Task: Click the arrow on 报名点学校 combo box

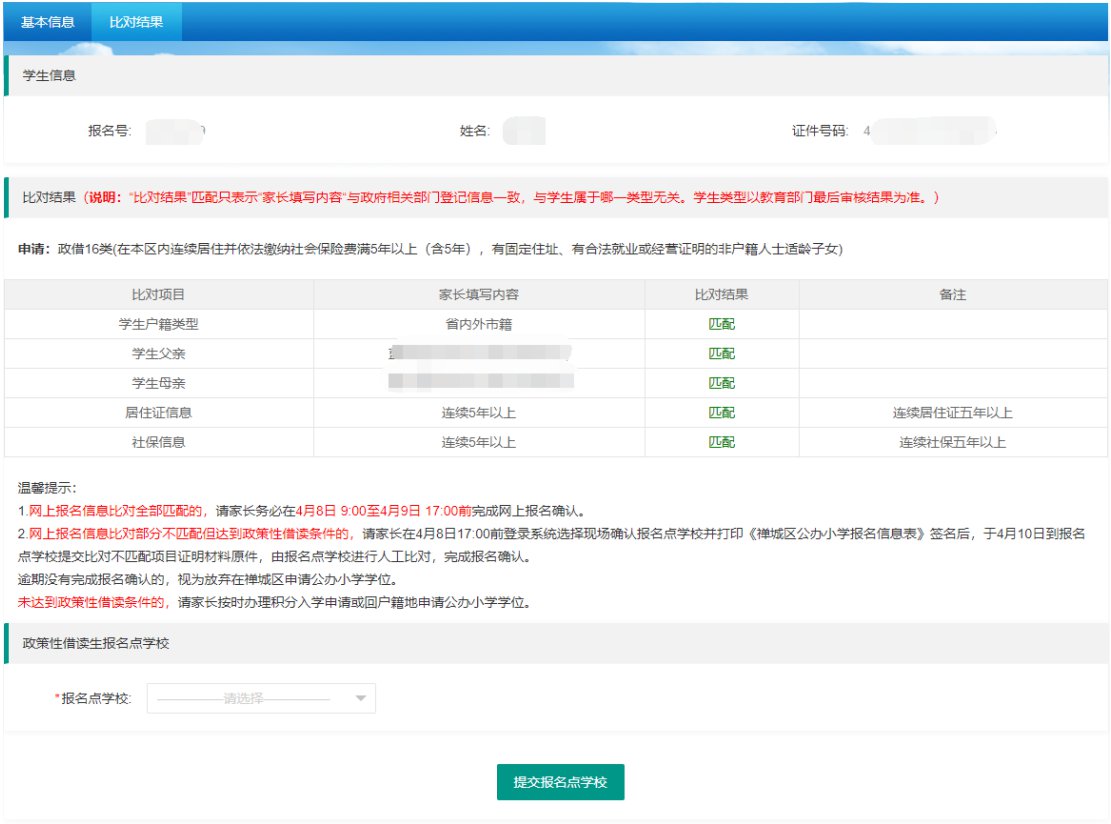Action: click(x=361, y=698)
